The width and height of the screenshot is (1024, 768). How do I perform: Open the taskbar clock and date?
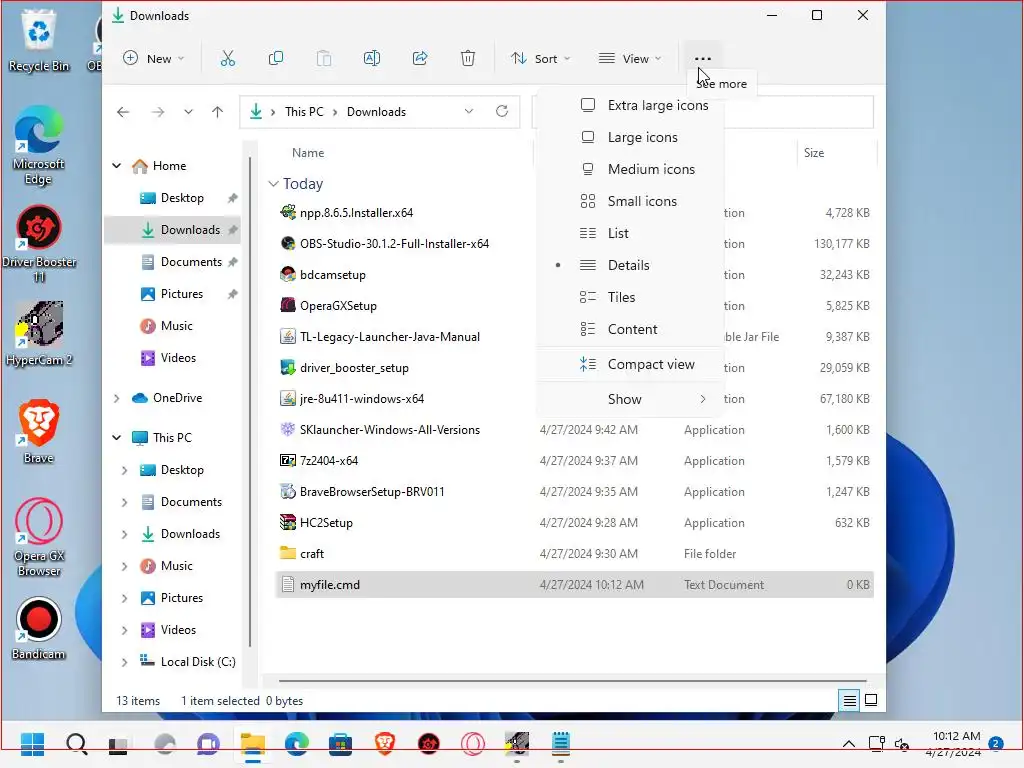click(956, 744)
